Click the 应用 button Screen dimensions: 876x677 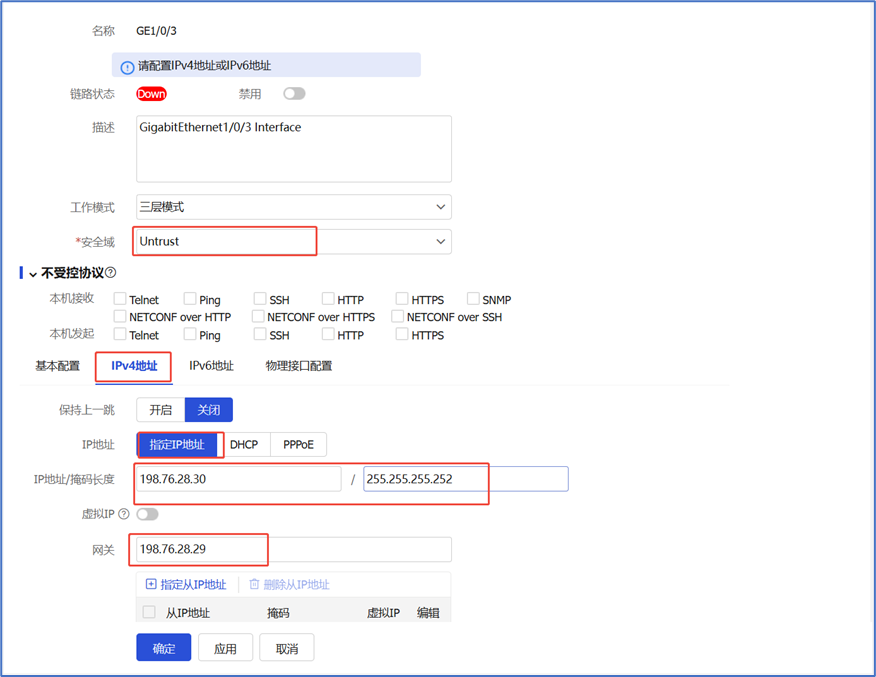tap(226, 648)
